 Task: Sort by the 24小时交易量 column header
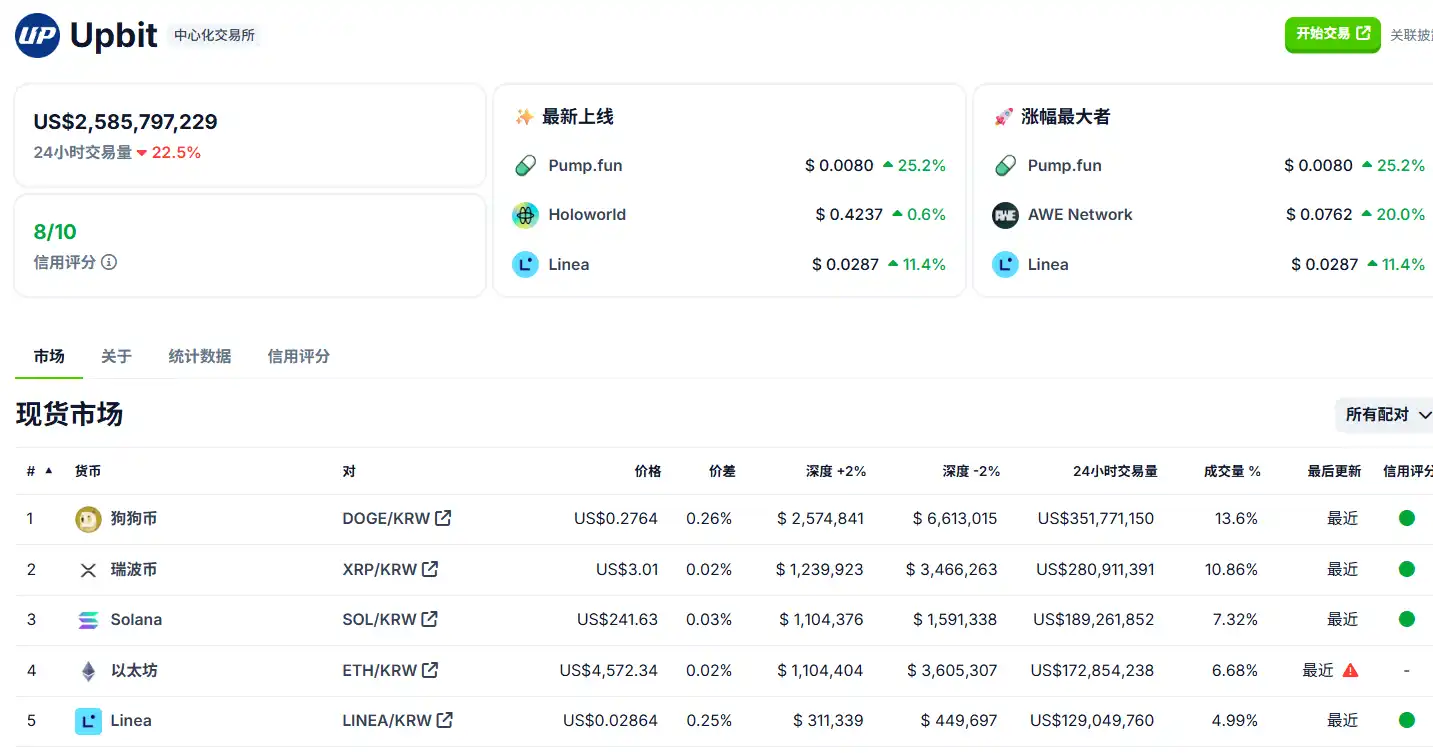1115,471
